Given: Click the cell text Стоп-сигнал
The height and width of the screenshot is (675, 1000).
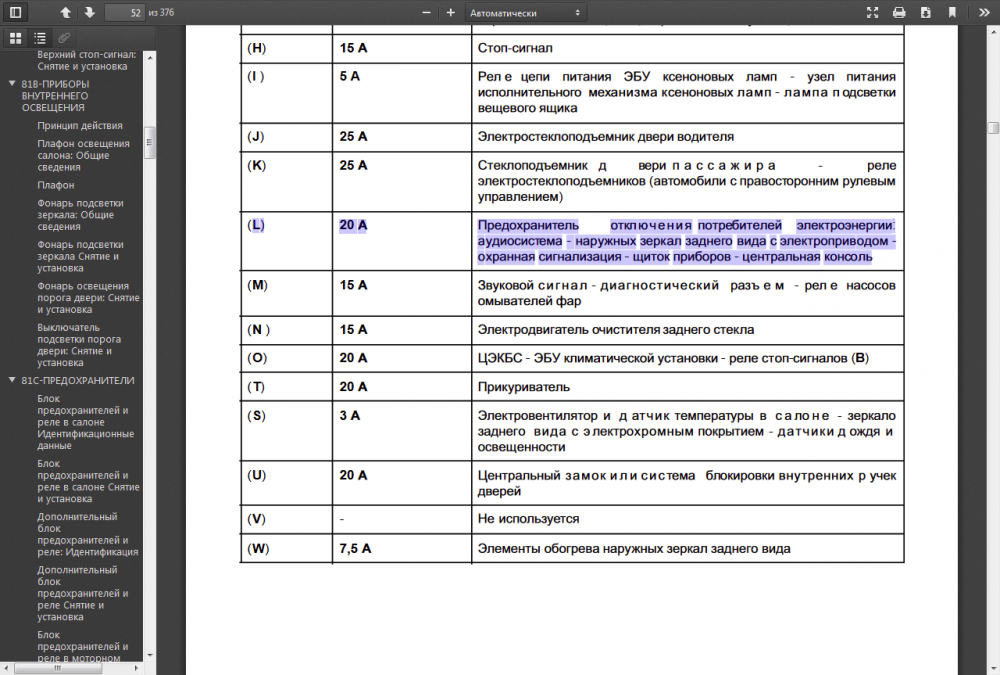Looking at the screenshot, I should tap(515, 48).
